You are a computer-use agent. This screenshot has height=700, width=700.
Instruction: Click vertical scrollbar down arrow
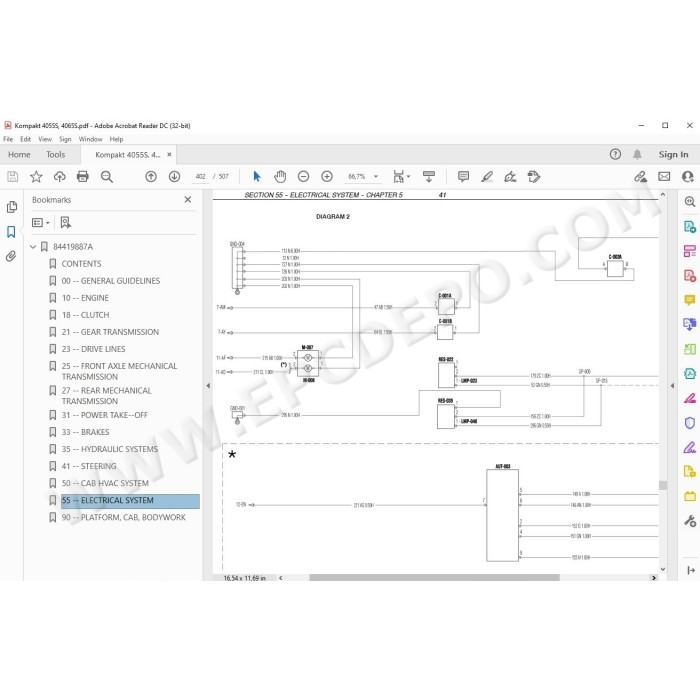pos(663,569)
